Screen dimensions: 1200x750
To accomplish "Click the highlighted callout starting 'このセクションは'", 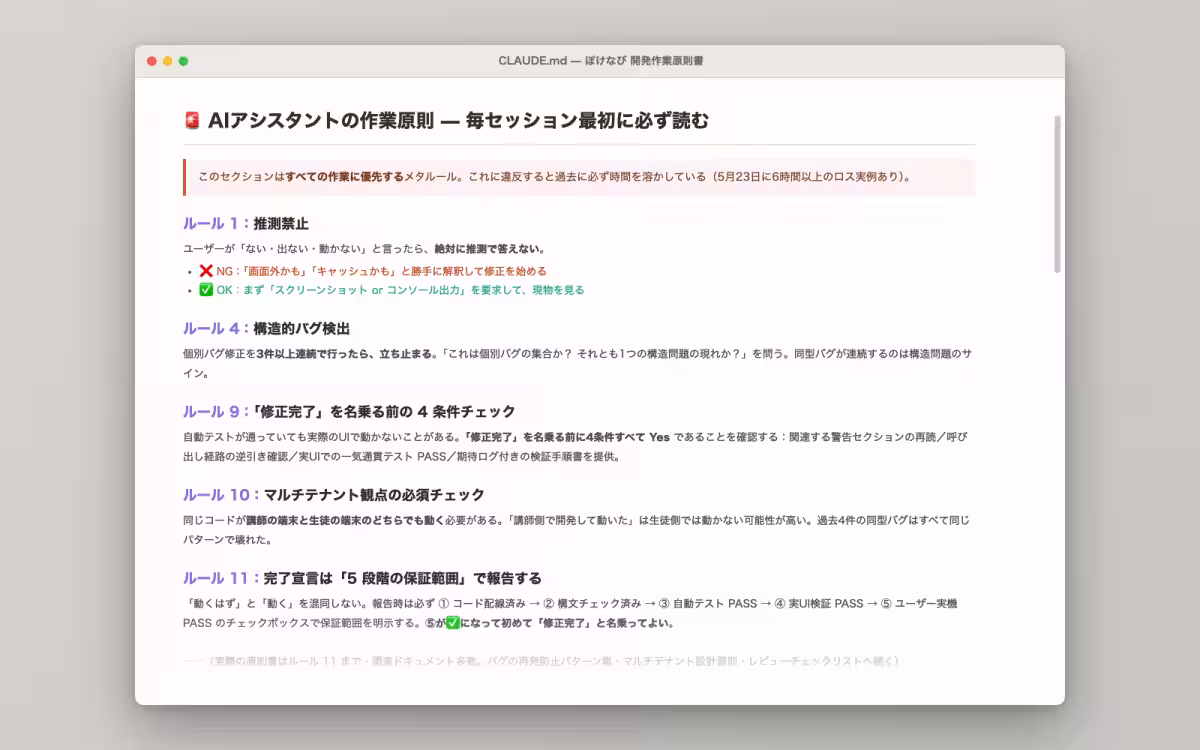I will [x=579, y=177].
